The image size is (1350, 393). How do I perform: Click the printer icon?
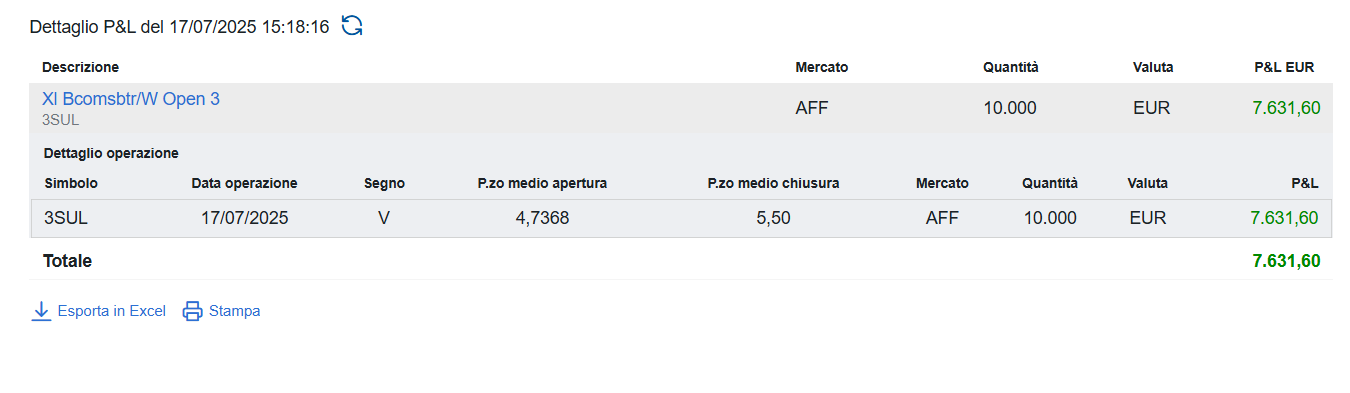click(192, 311)
